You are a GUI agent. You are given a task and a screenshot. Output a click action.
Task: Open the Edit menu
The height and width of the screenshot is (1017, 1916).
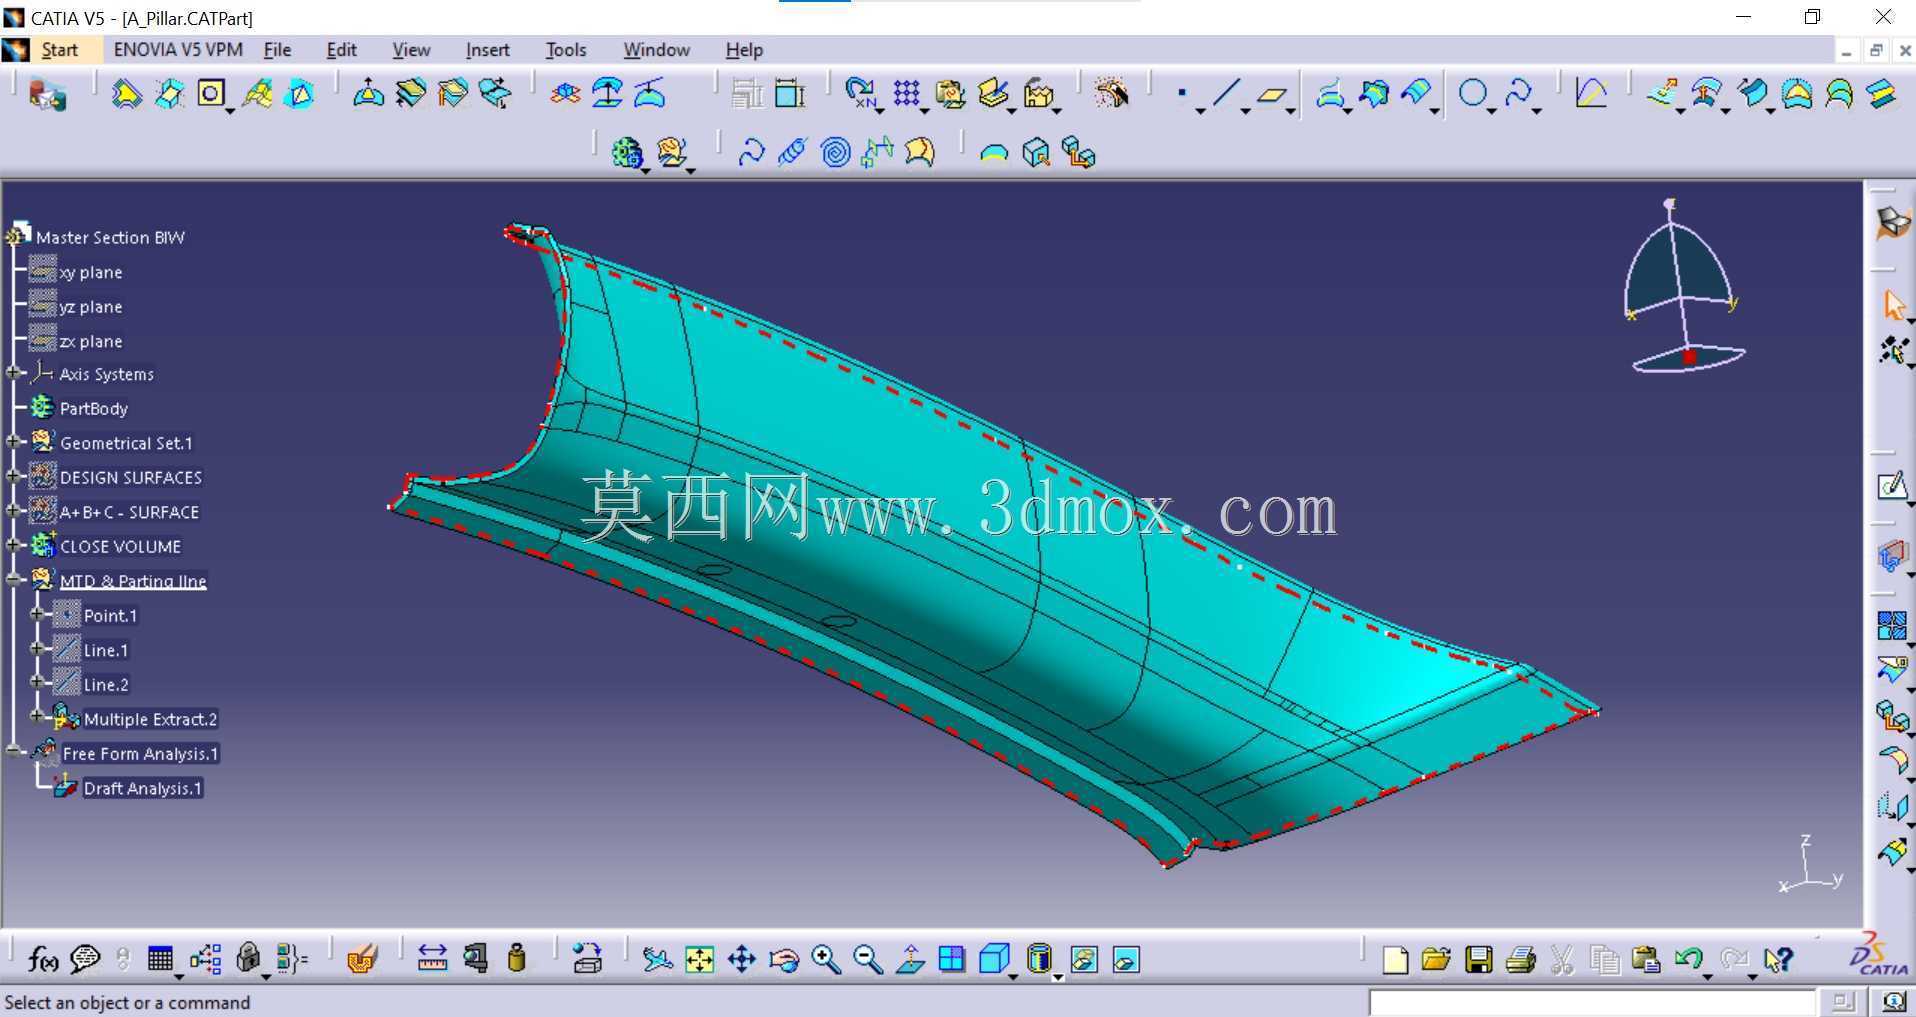pos(341,50)
